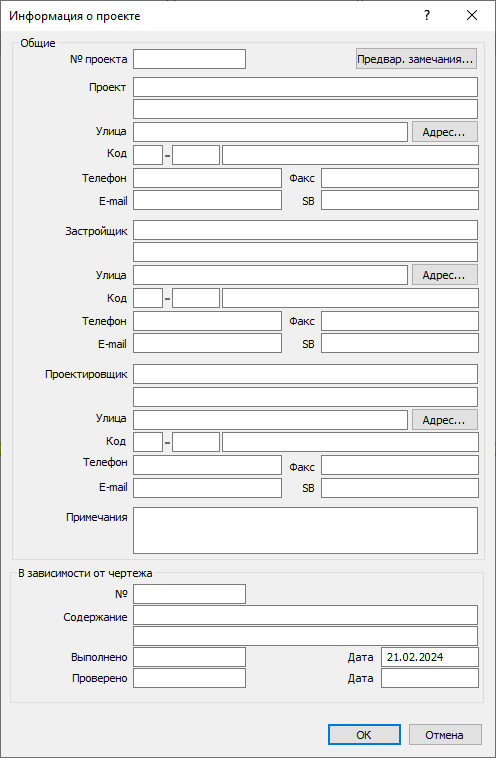Open Адрес... button in the Проект section
The image size is (496, 758).
click(x=445, y=132)
